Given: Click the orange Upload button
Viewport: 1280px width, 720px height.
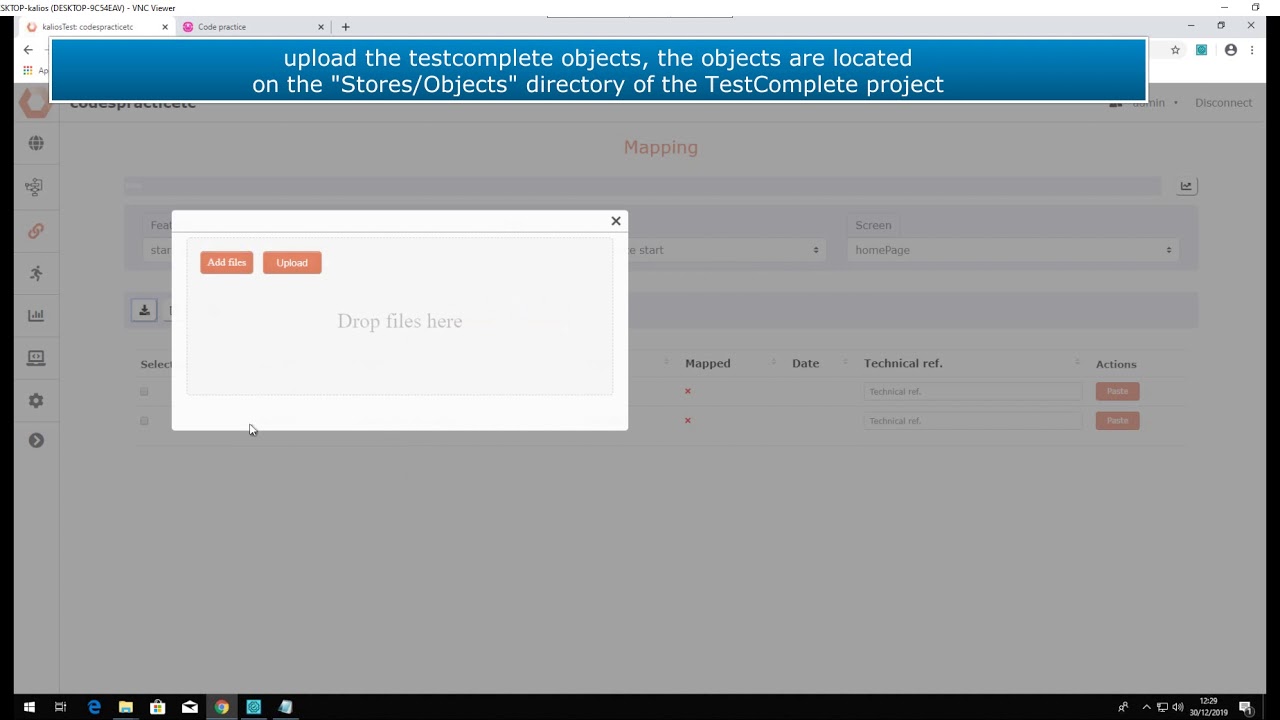Looking at the screenshot, I should [292, 262].
